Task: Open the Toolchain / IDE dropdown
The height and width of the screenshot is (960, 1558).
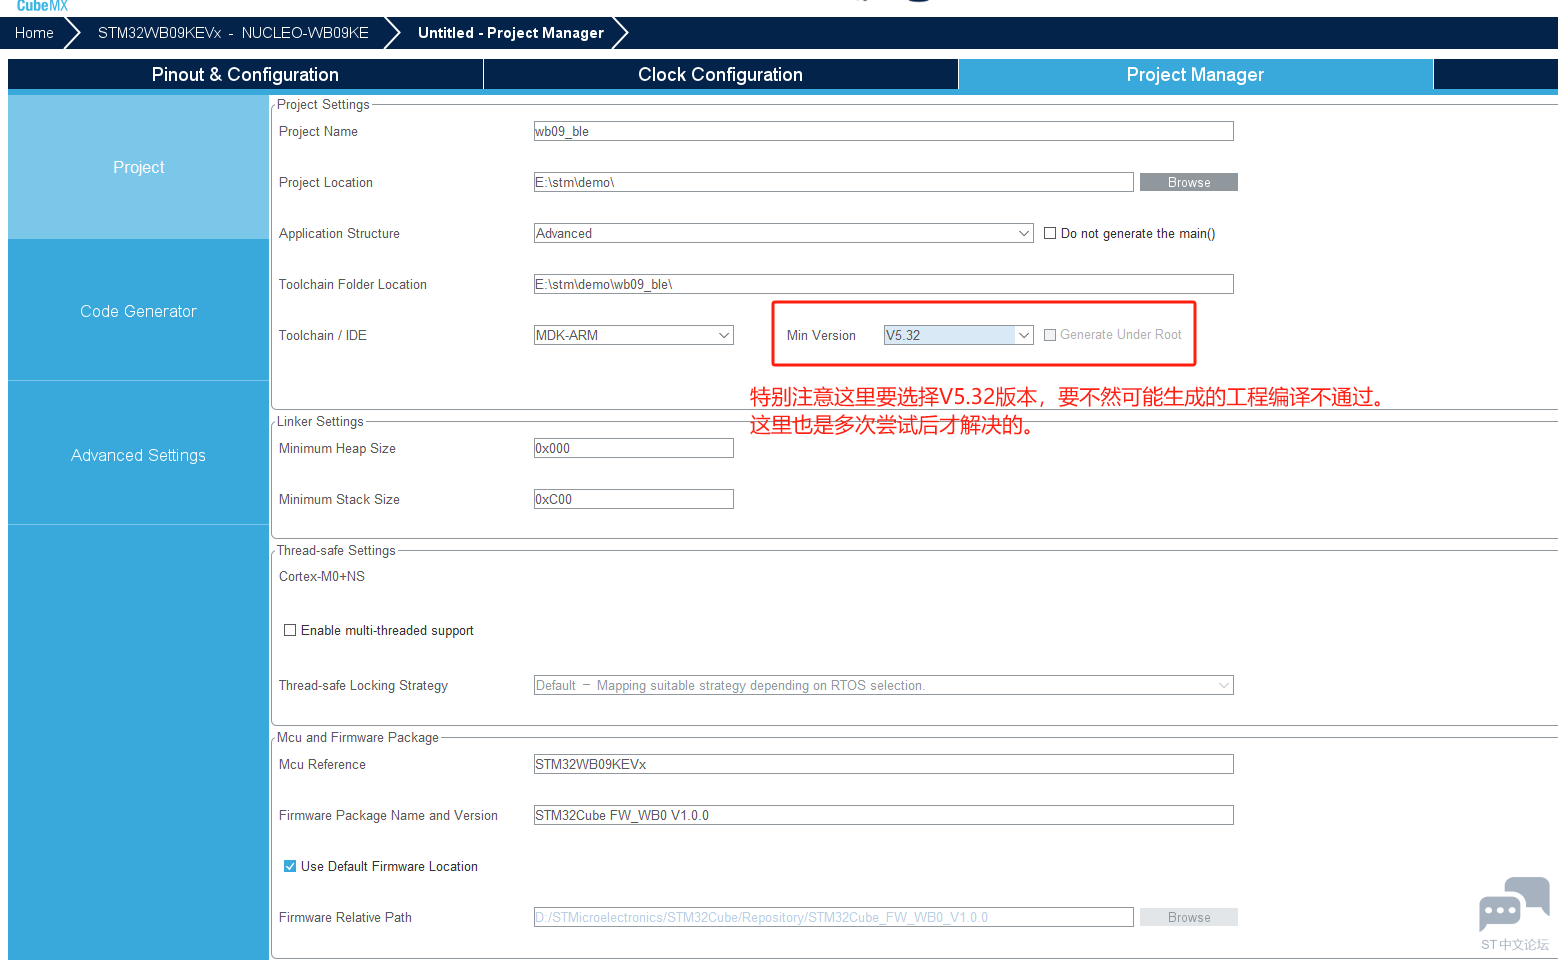Action: pos(633,335)
